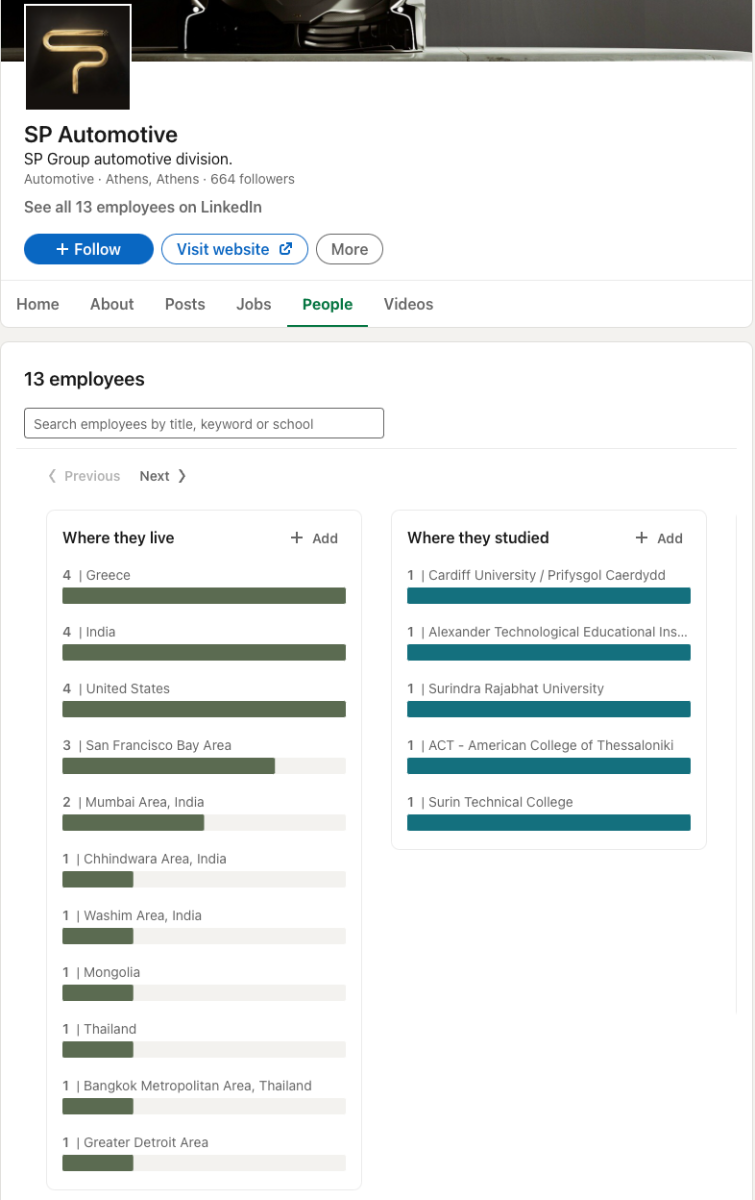Screen dimensions: 755x1200
Task: Open the Jobs tab
Action: [254, 304]
